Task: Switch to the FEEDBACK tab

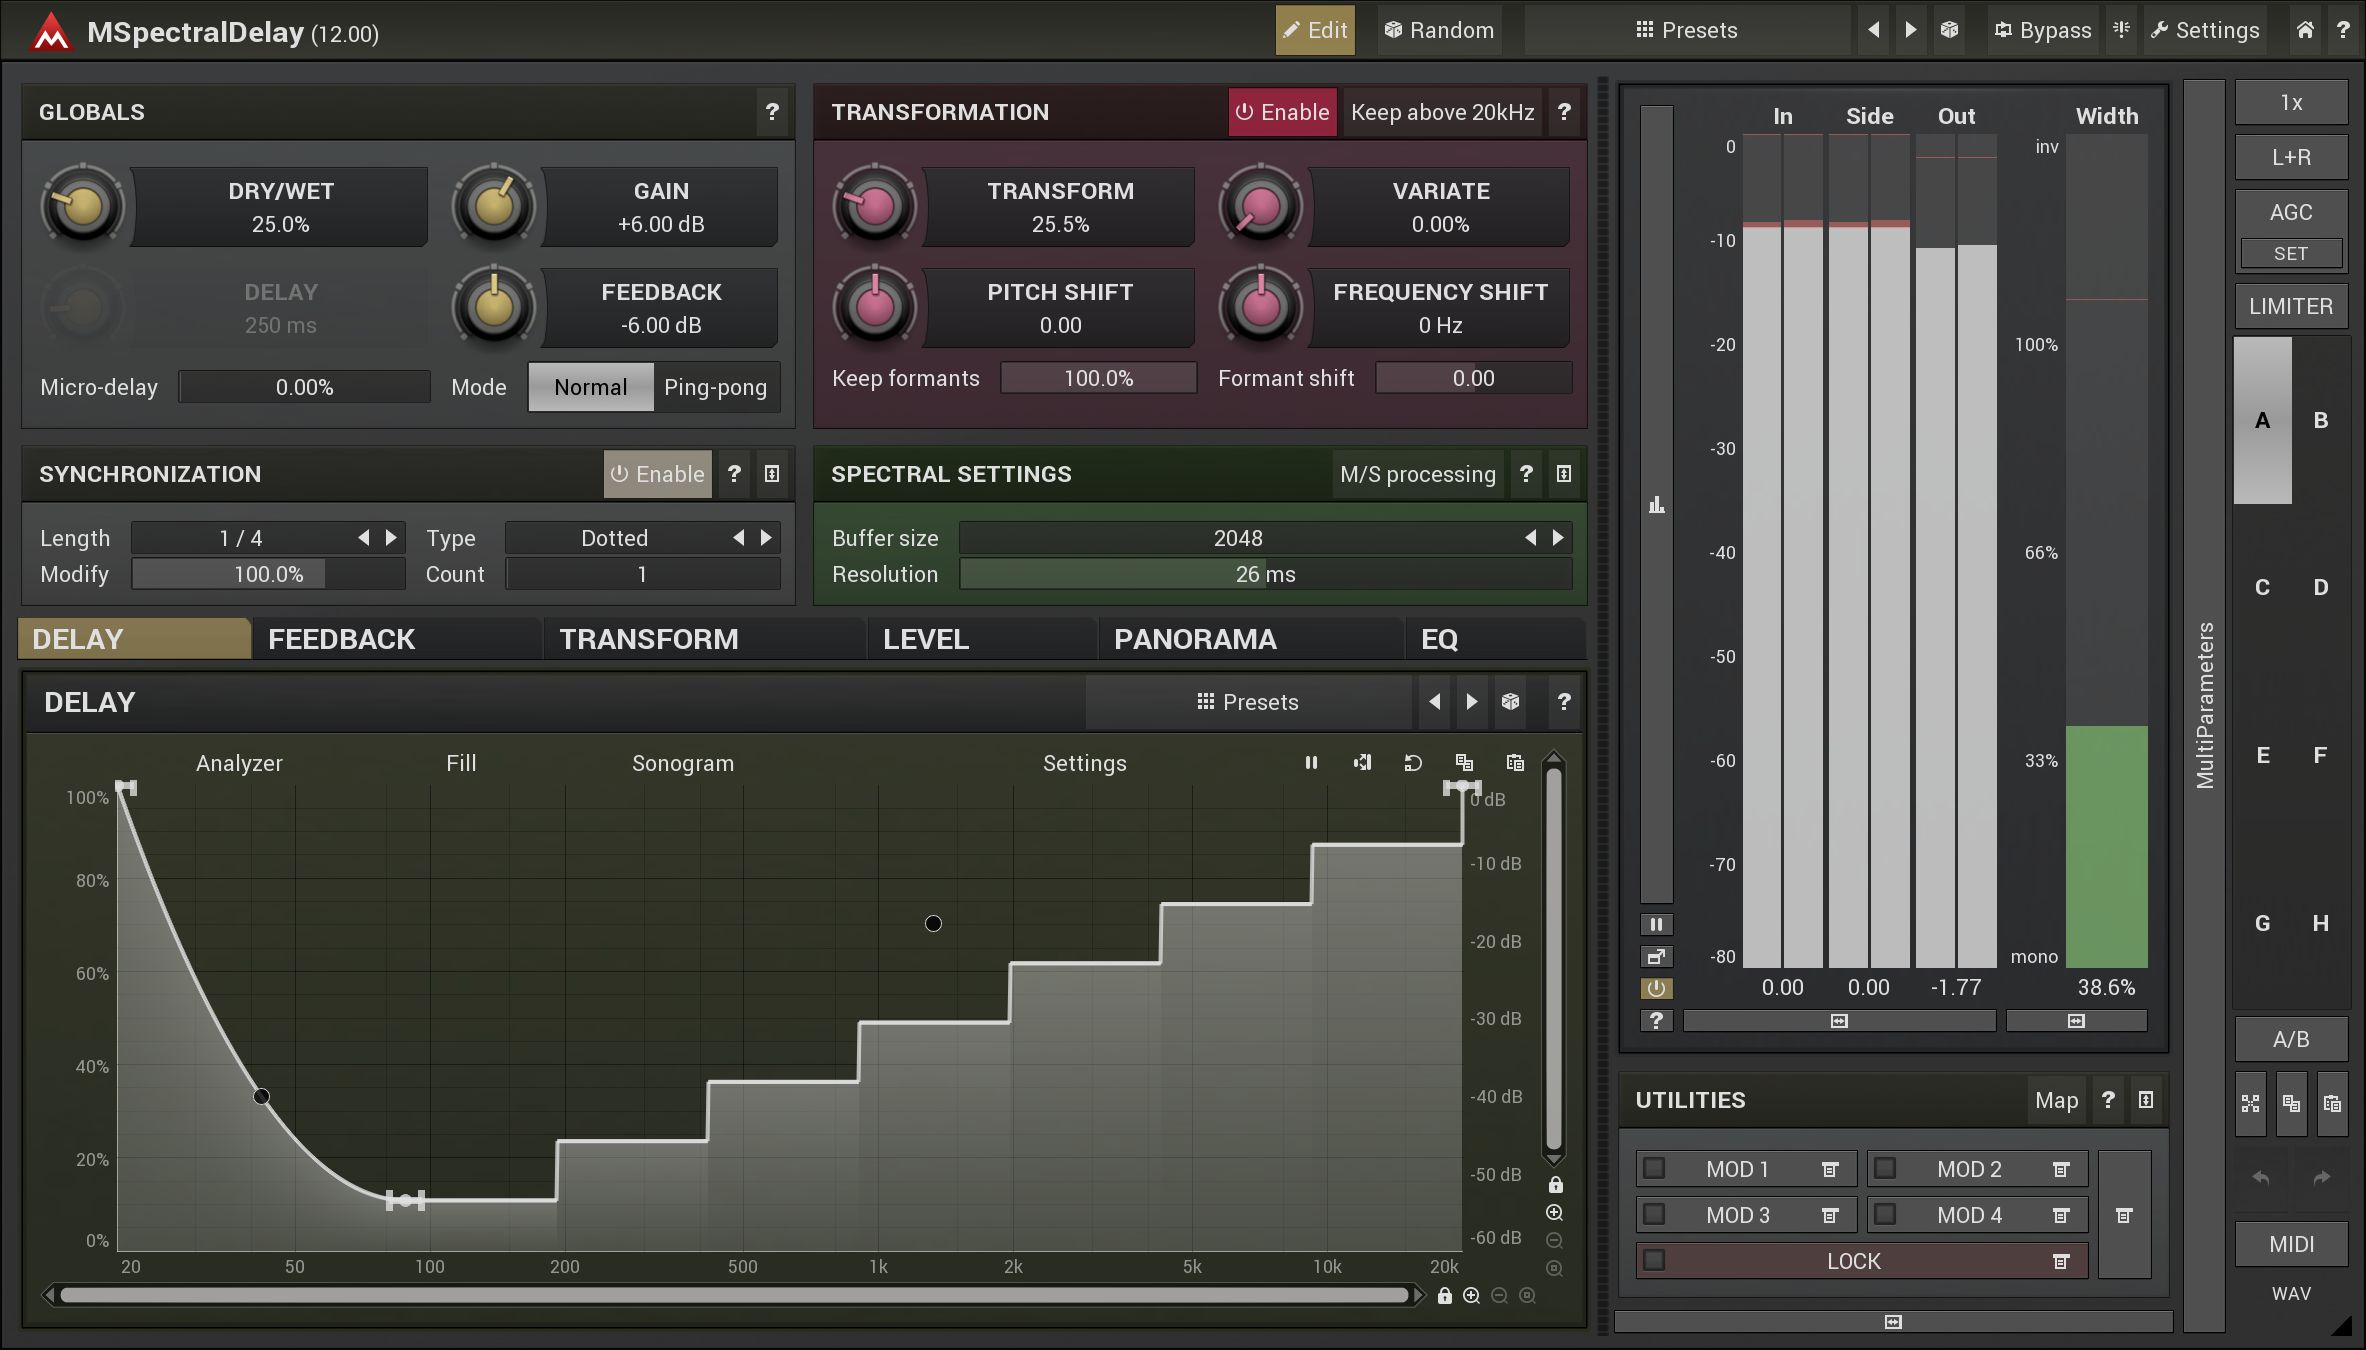Action: pos(340,638)
